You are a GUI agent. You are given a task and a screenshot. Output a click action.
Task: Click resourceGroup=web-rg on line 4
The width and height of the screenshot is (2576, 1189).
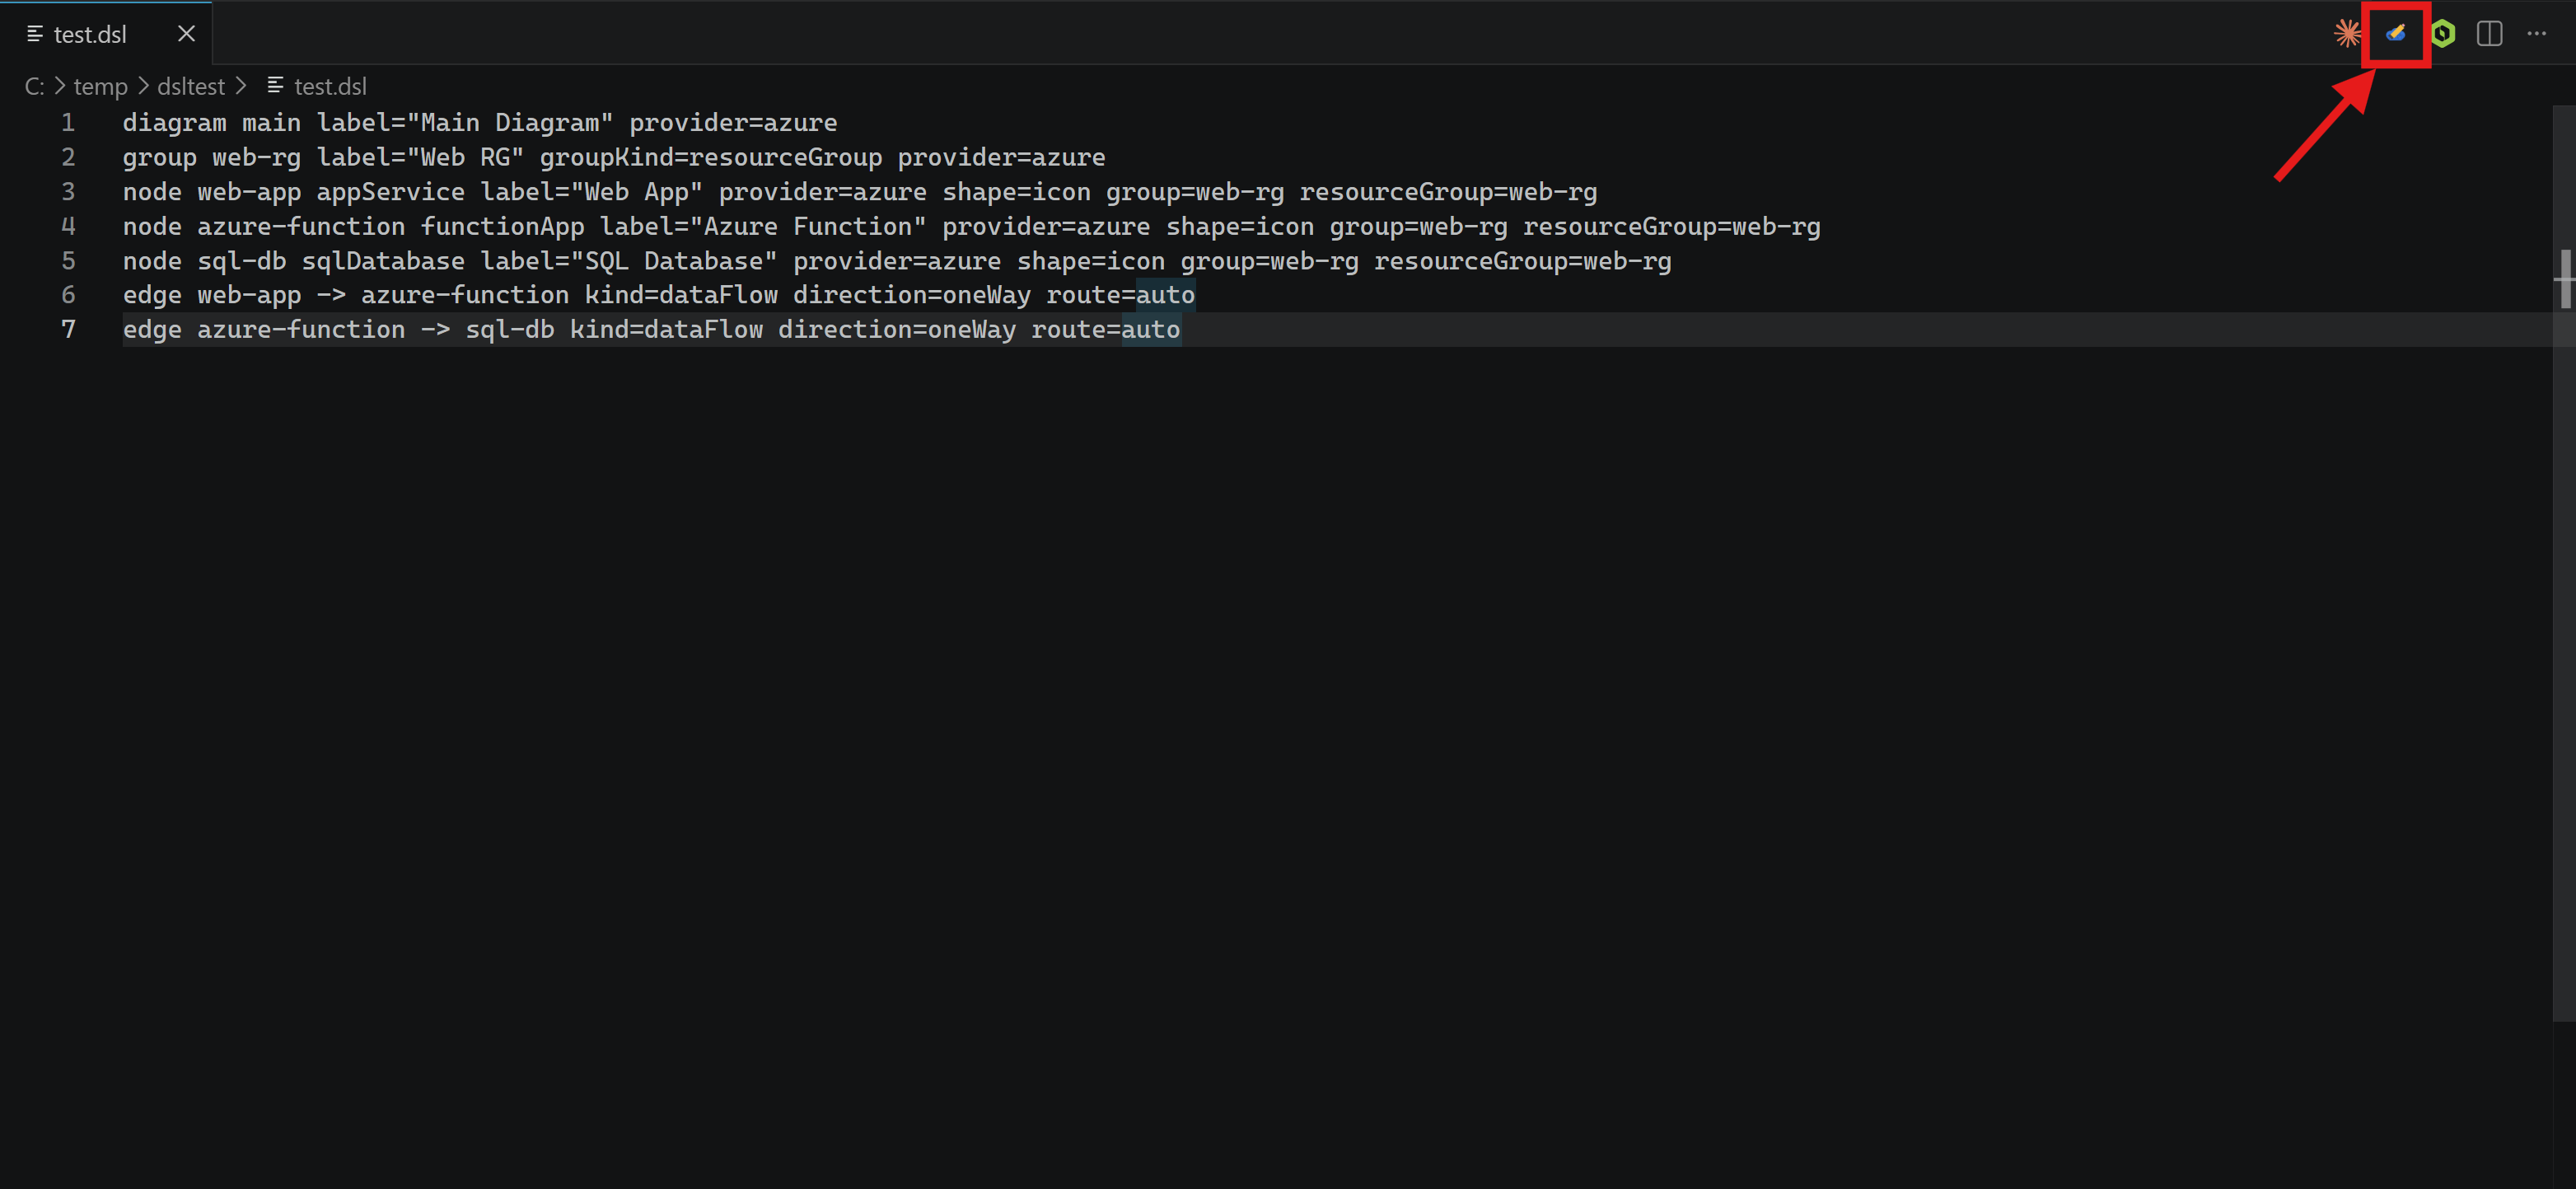1672,227
